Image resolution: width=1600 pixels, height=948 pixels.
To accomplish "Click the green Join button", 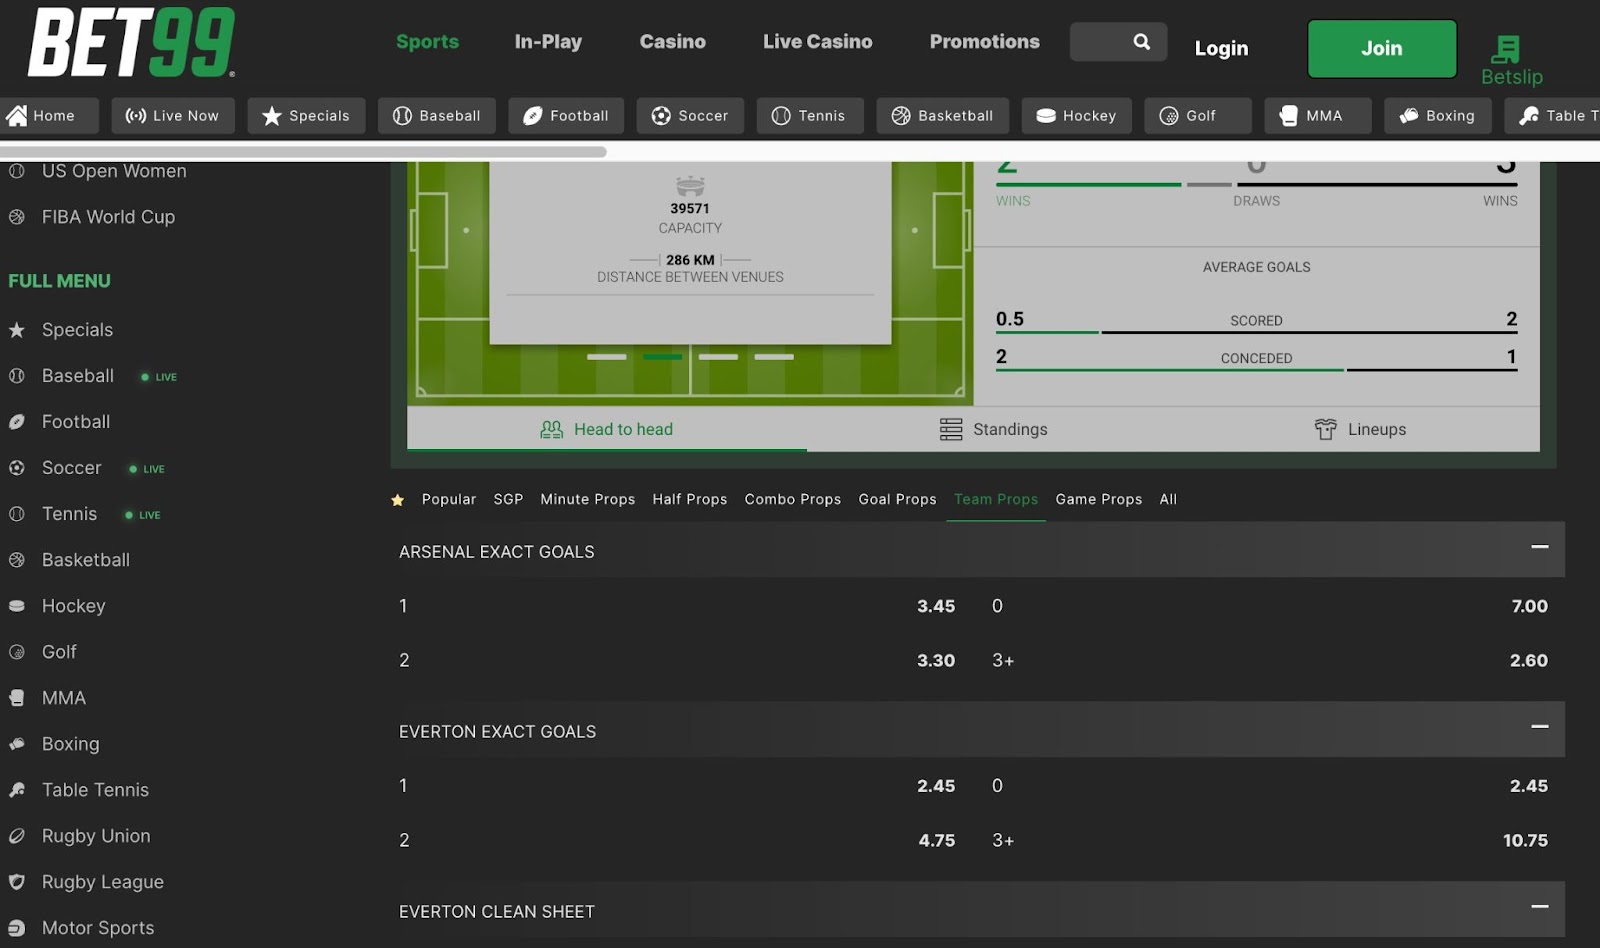I will [x=1382, y=48].
